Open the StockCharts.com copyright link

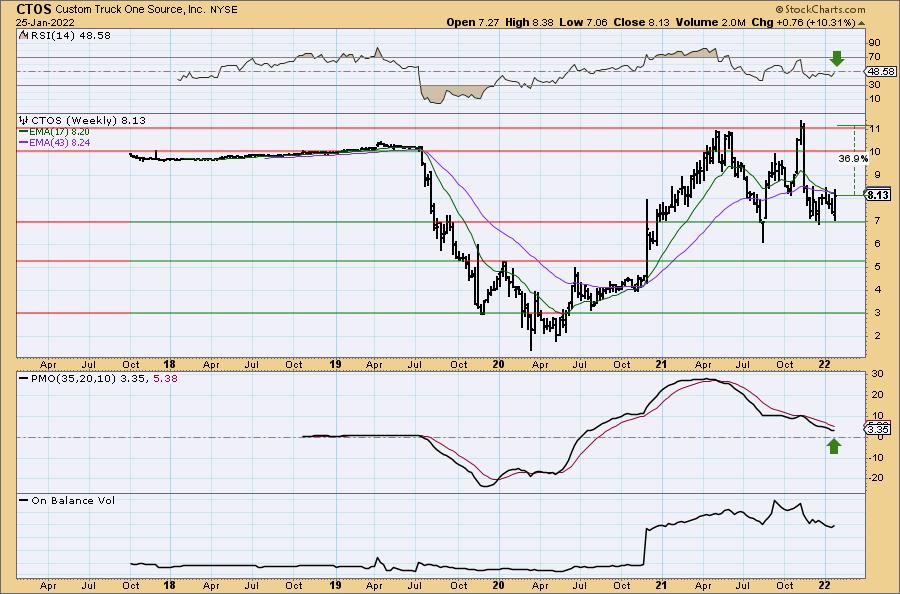(820, 9)
